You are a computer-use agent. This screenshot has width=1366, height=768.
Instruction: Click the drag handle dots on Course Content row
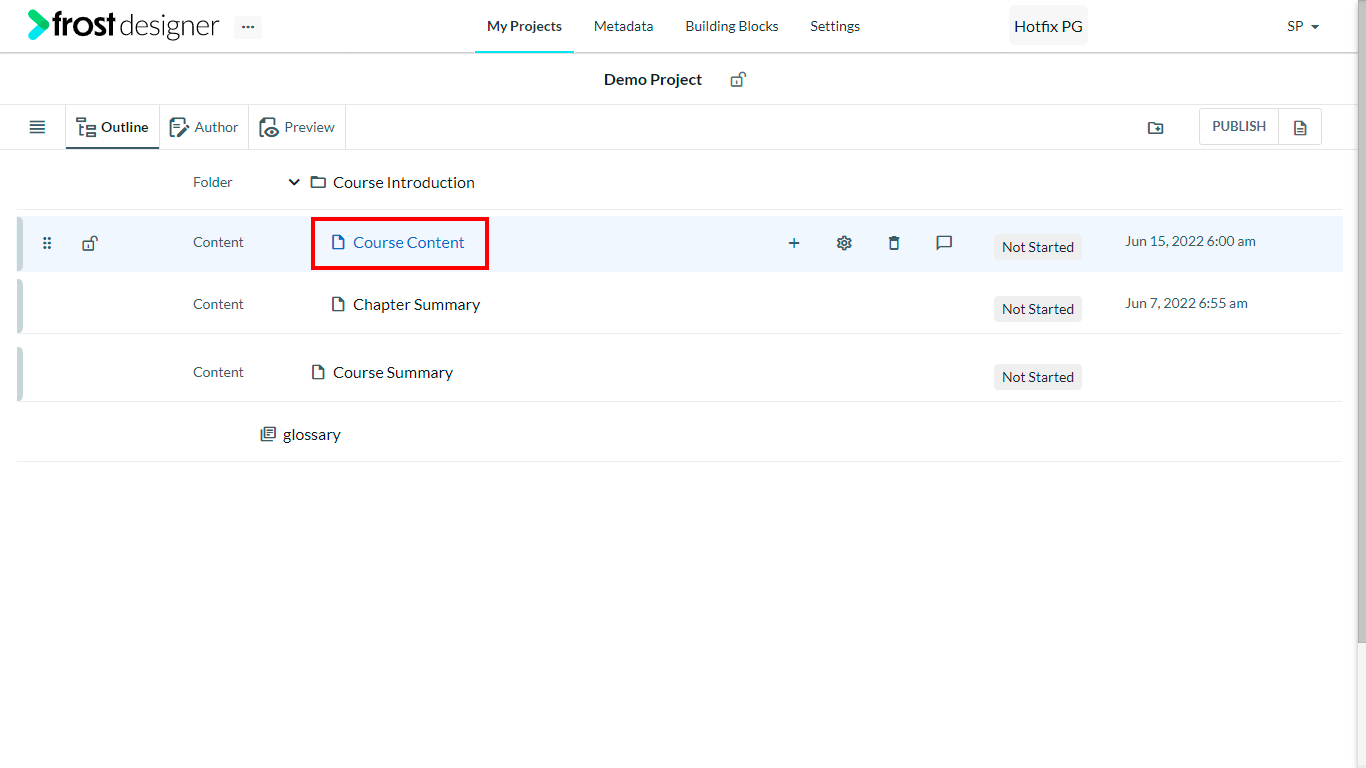47,243
